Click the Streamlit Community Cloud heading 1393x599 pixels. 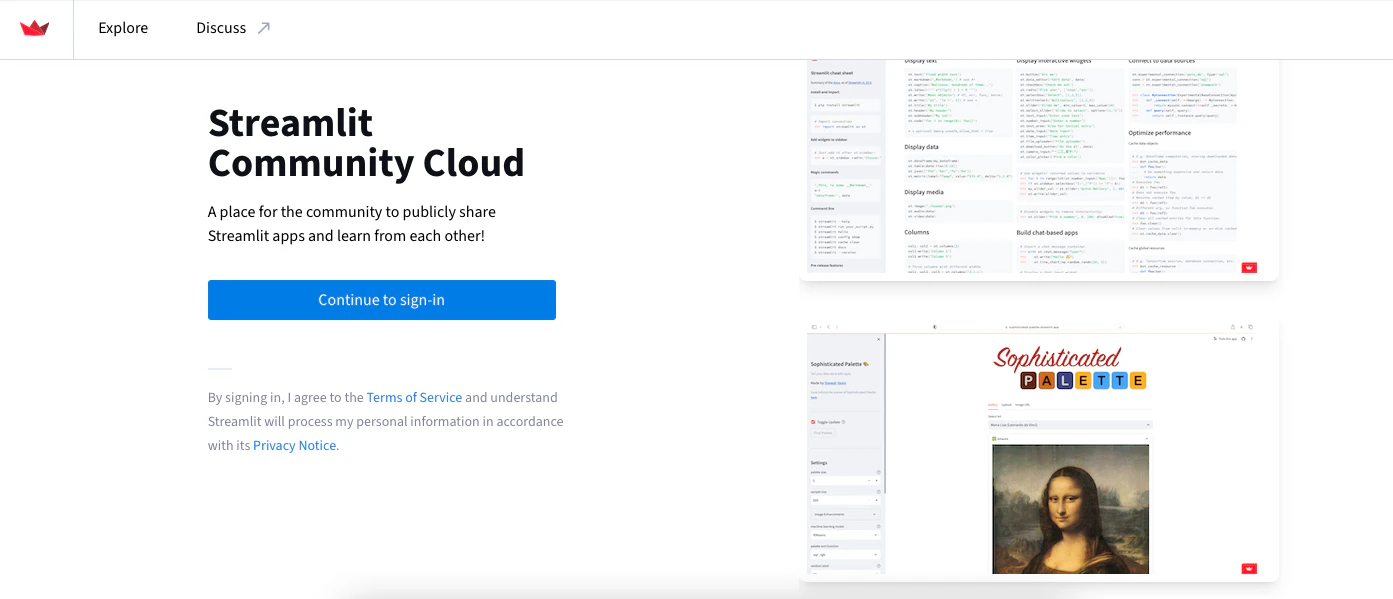(x=366, y=142)
